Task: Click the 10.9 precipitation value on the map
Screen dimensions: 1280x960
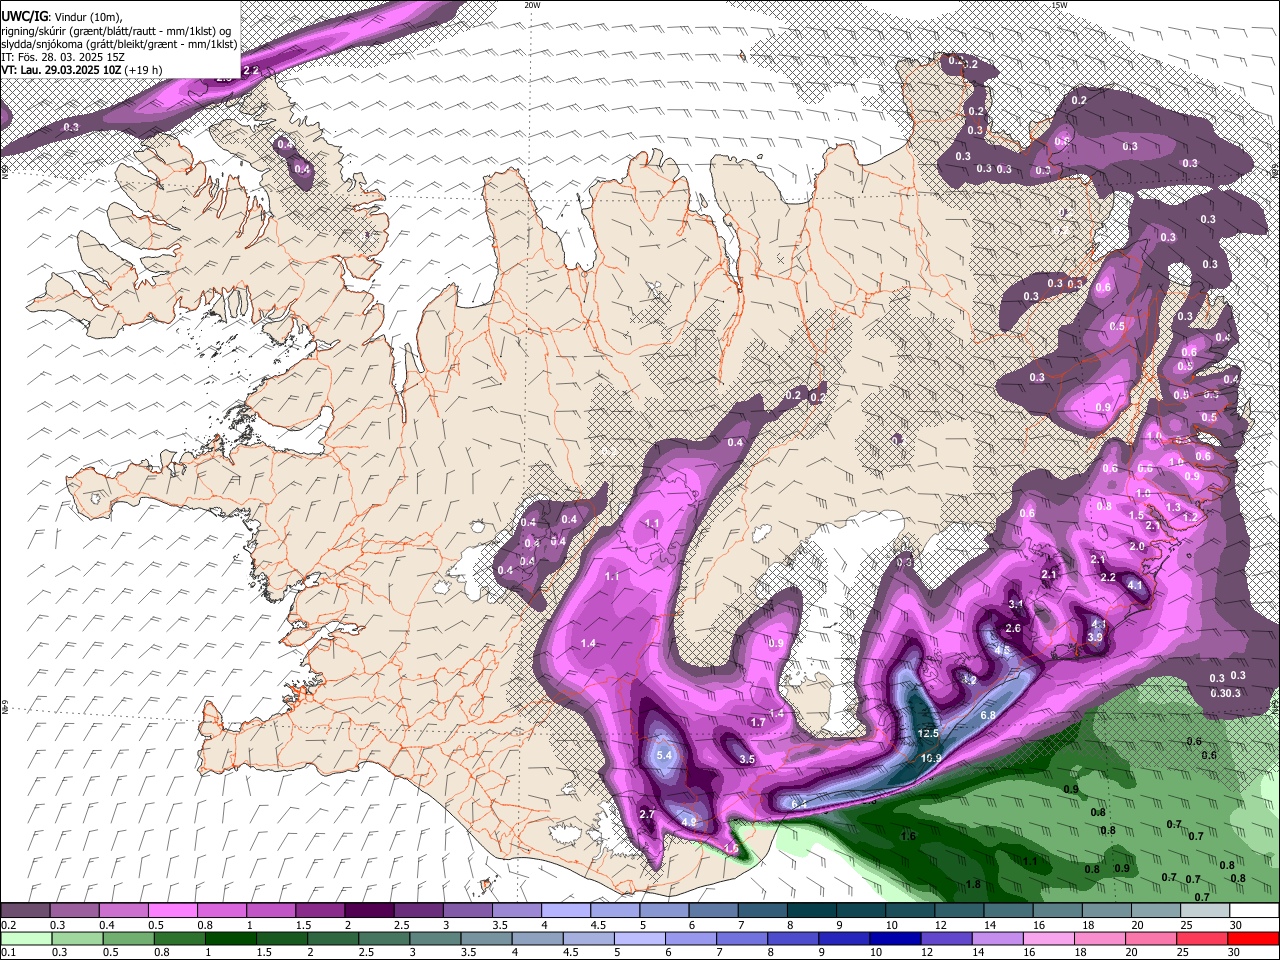Action: [930, 759]
